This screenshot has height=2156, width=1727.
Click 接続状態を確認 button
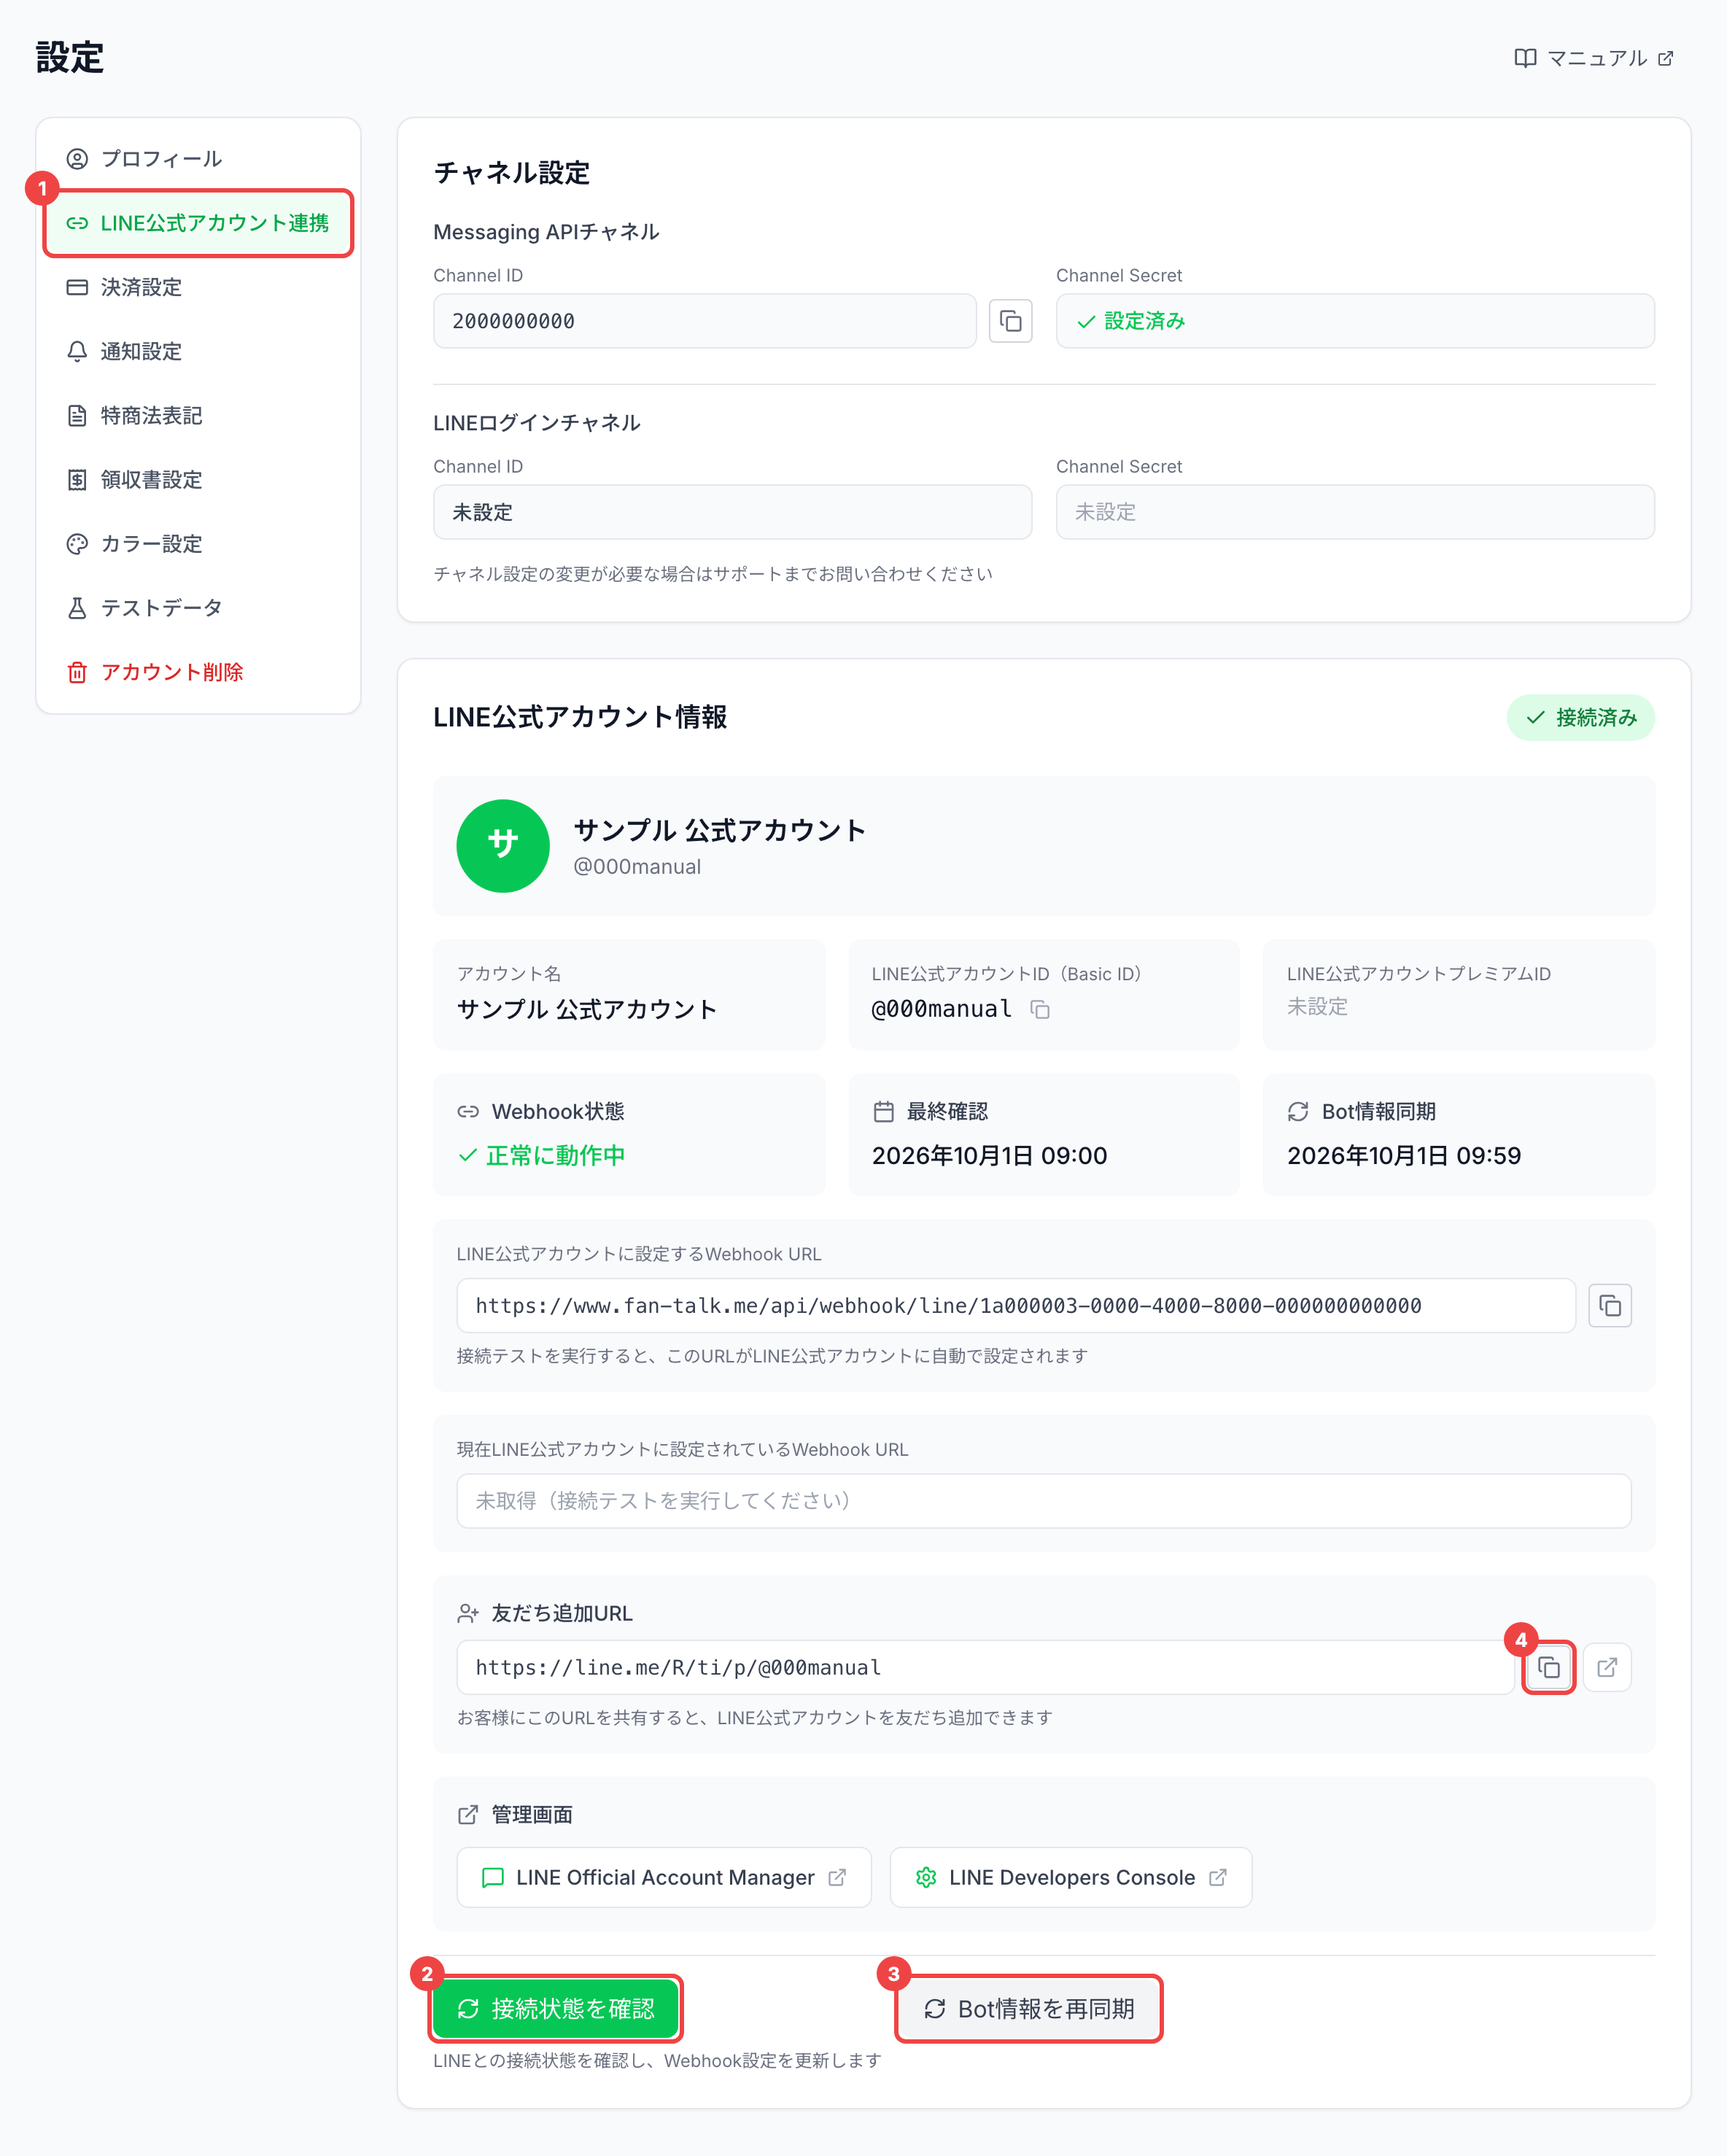pyautogui.click(x=556, y=2008)
